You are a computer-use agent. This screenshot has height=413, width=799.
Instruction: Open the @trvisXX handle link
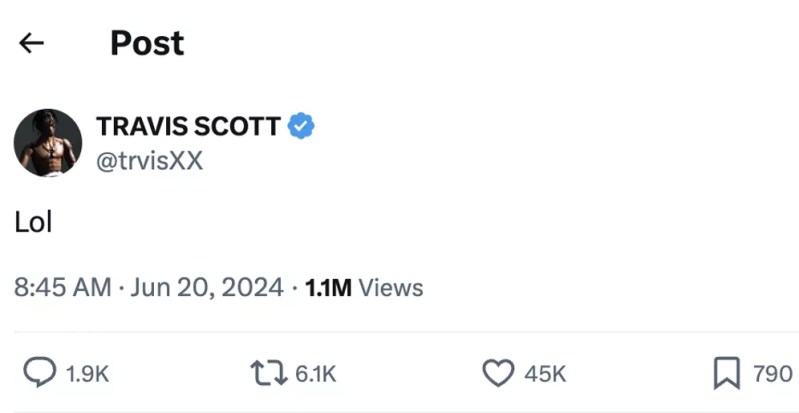(149, 159)
